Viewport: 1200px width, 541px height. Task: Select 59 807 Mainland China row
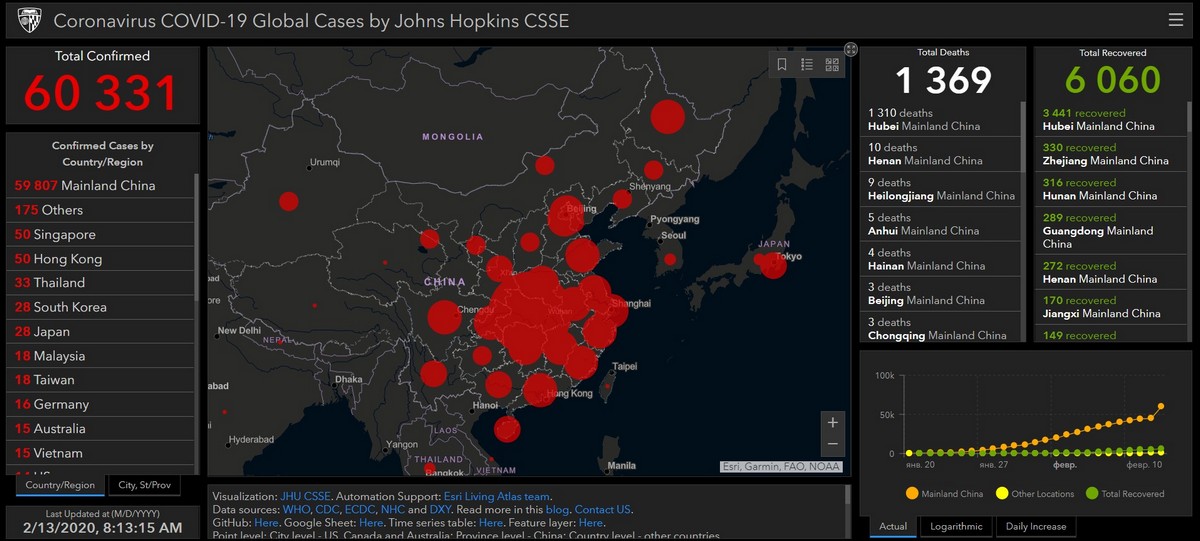coord(100,185)
